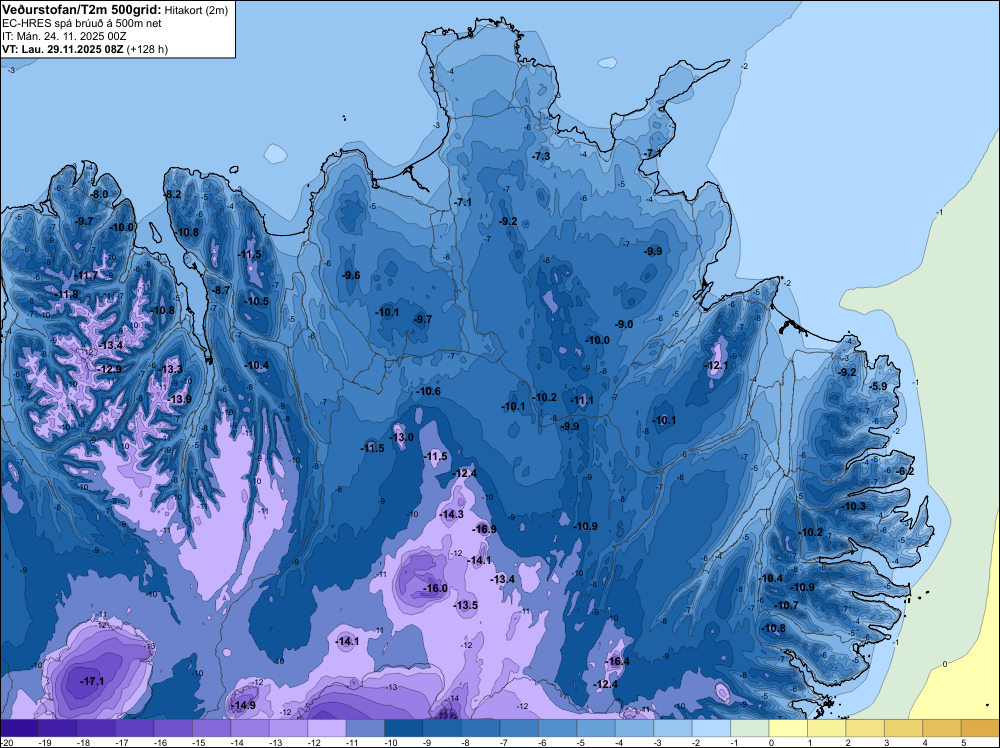This screenshot has height=748, width=1000.
Task: Pick the legend swatch between -20 and -19
Action: [x=19, y=728]
